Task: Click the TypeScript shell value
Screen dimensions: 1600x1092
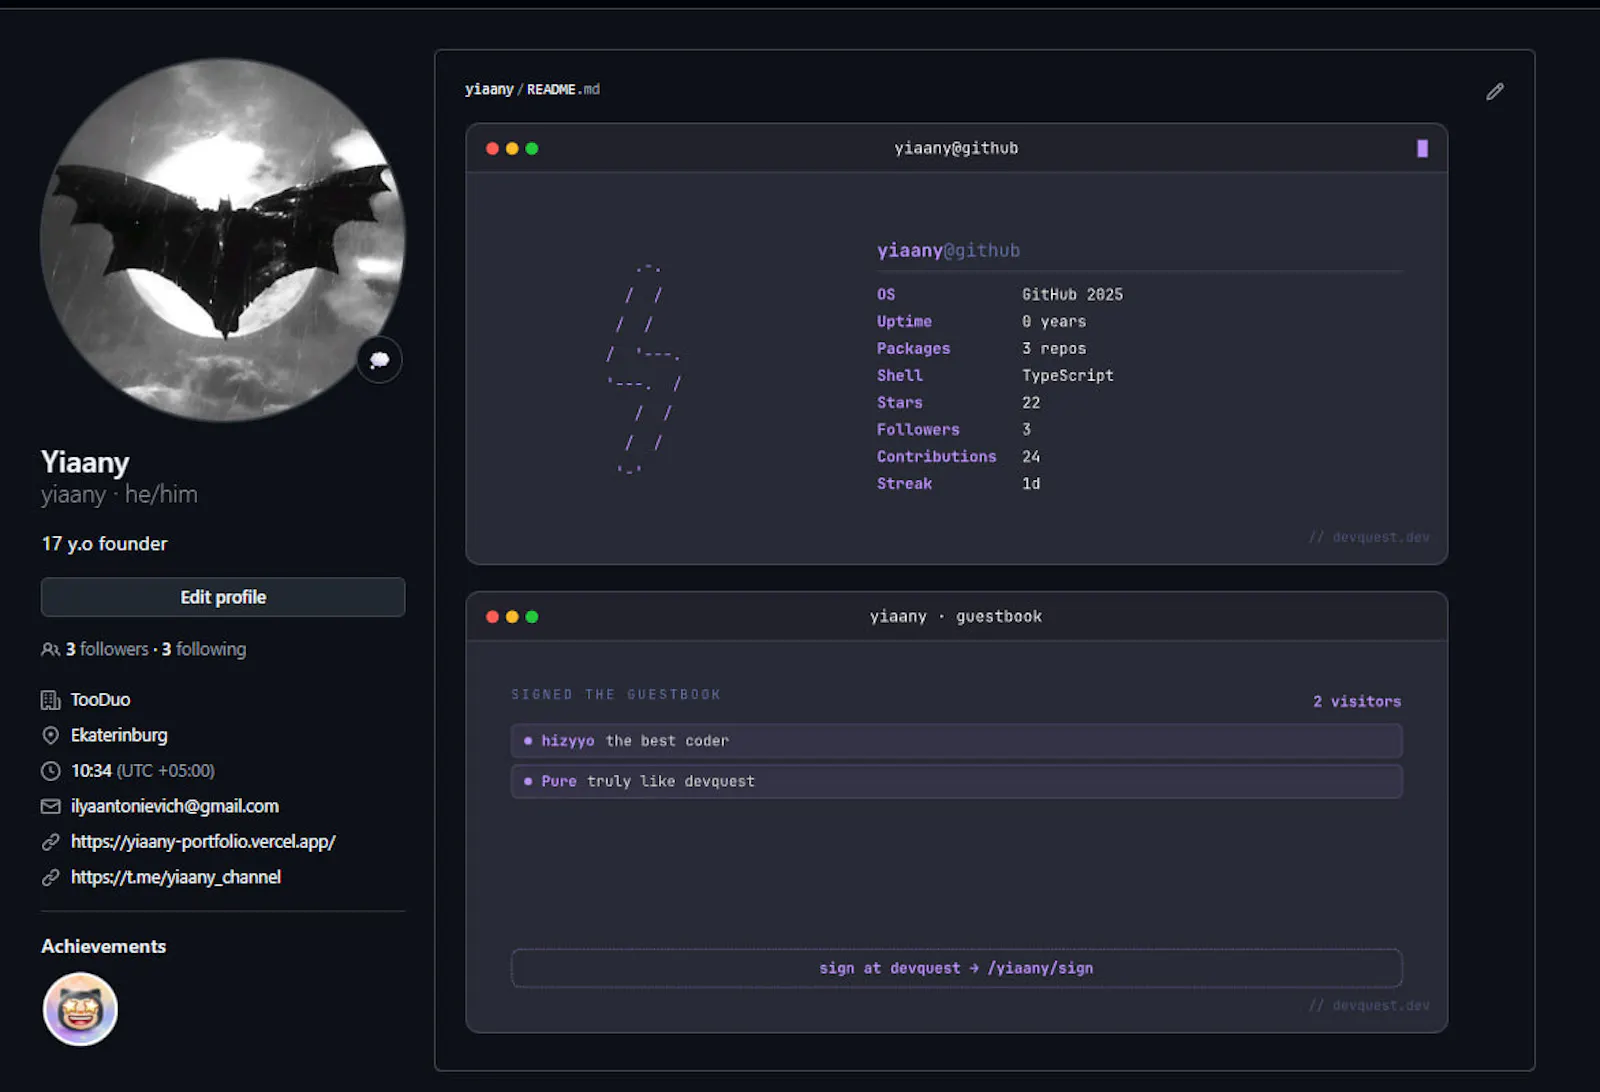Action: [1067, 375]
